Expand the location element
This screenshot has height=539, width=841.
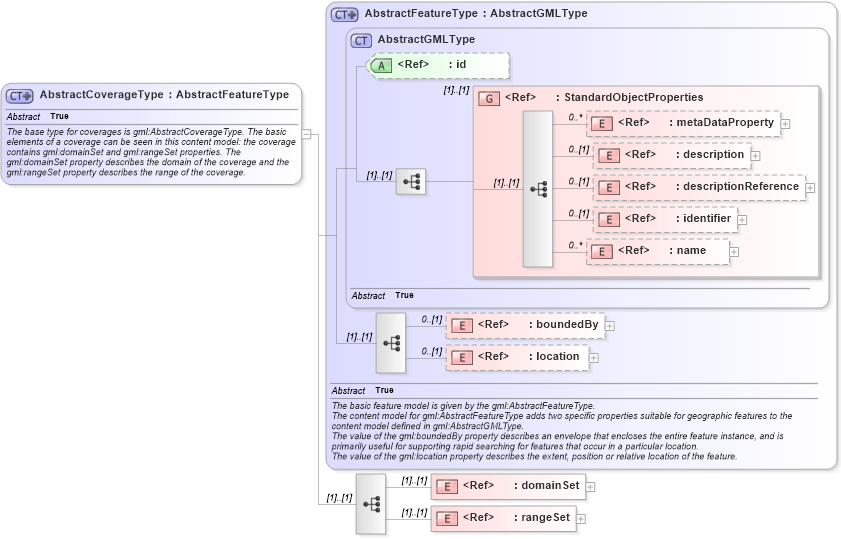[594, 358]
